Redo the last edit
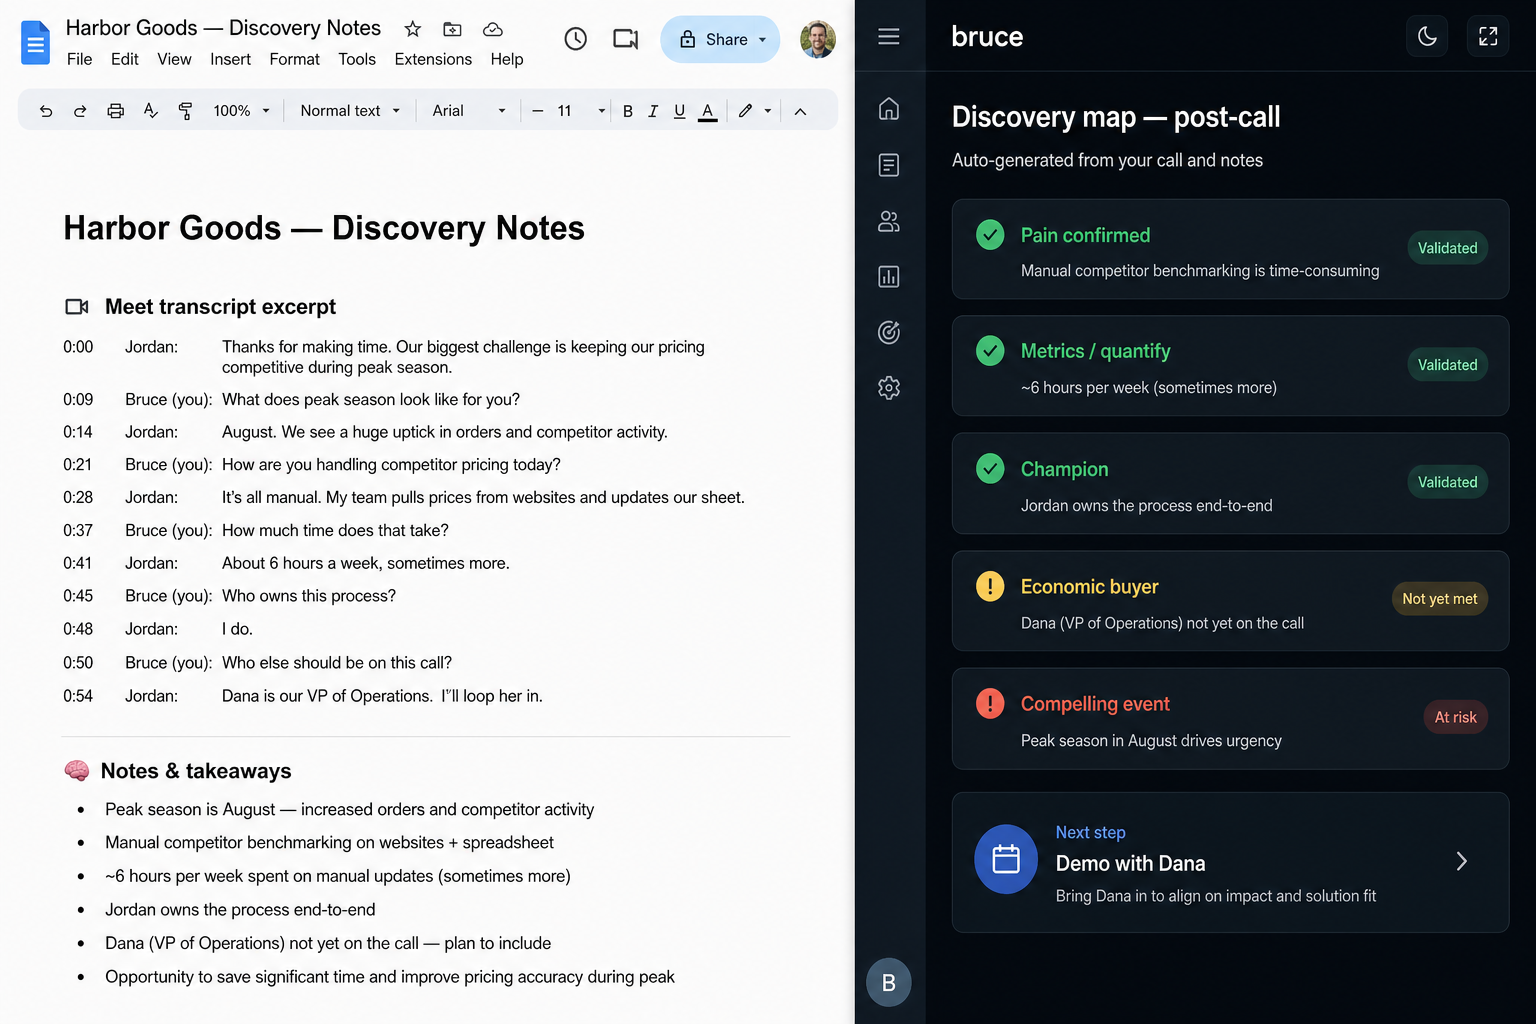 (x=80, y=111)
